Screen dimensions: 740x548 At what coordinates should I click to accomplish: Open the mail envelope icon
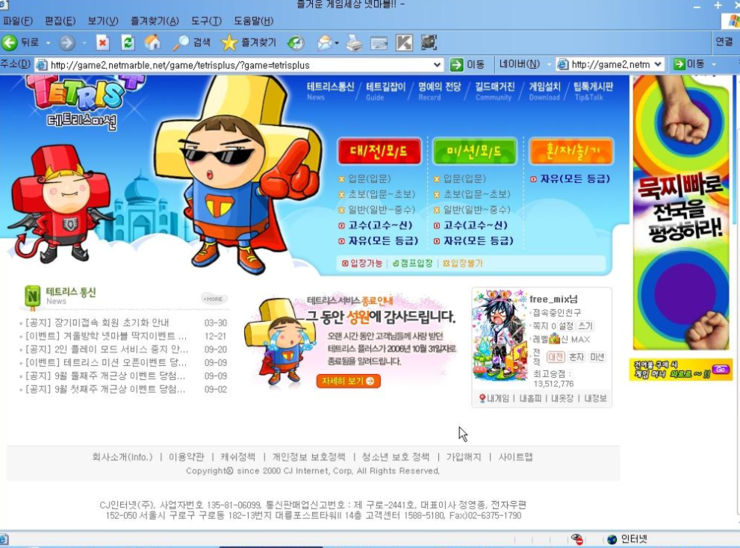[x=325, y=43]
